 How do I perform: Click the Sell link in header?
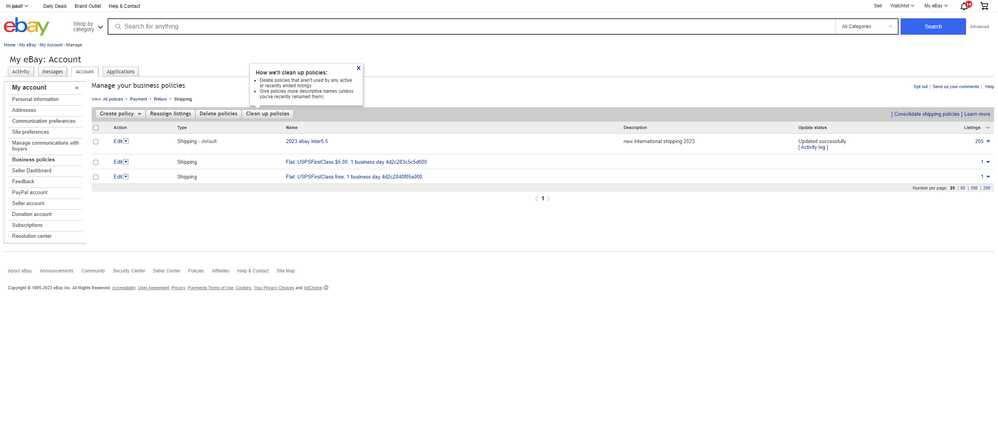point(878,6)
